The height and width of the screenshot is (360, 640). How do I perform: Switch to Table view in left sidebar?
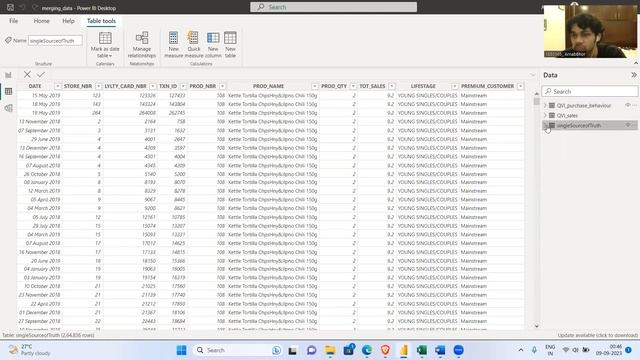(x=8, y=91)
